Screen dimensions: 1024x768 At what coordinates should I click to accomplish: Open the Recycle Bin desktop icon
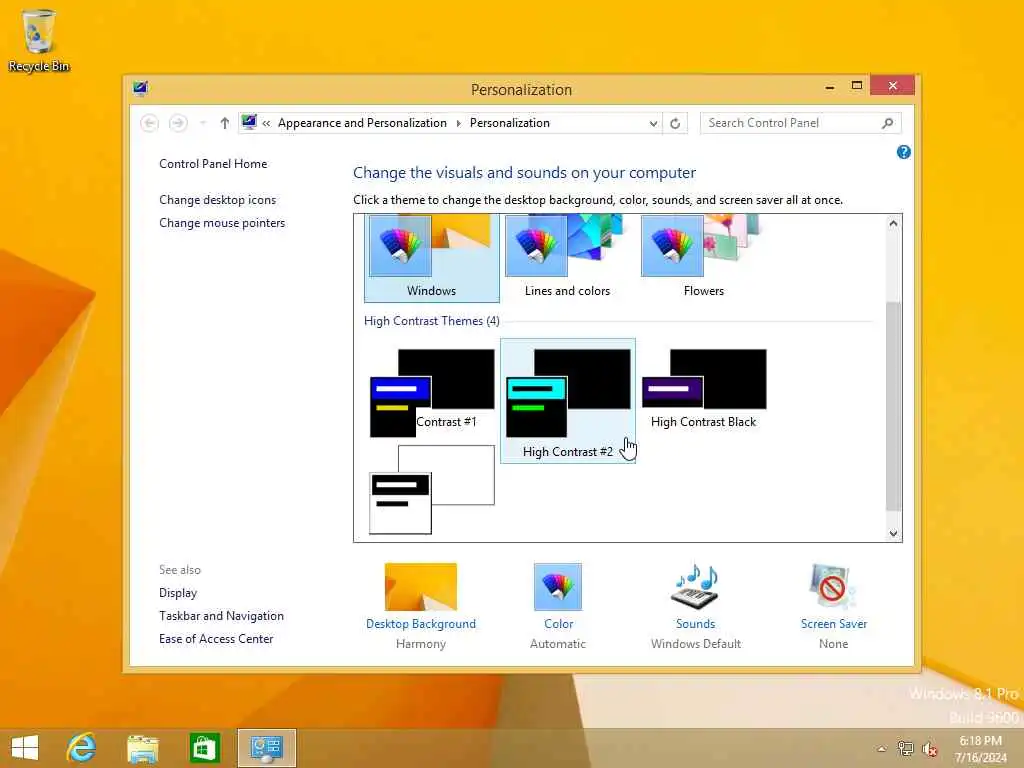[38, 40]
